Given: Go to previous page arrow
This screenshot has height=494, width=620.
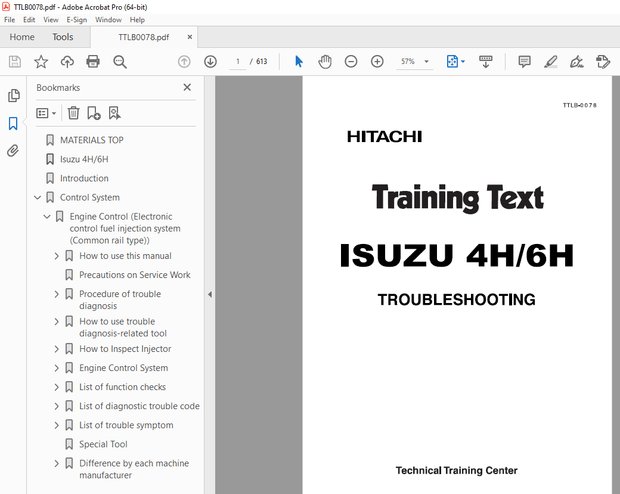Looking at the screenshot, I should pos(184,62).
